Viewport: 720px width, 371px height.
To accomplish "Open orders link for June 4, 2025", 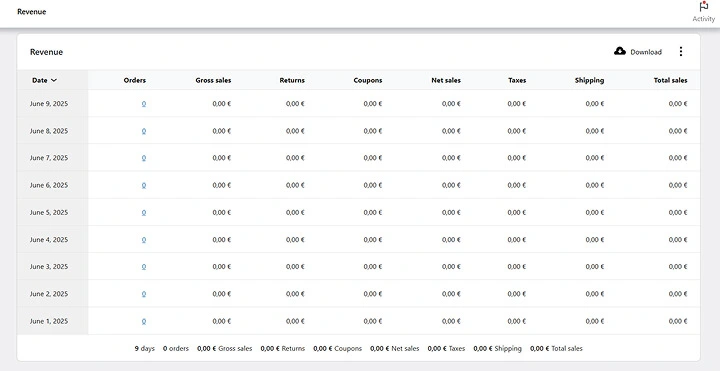I will [x=144, y=240].
